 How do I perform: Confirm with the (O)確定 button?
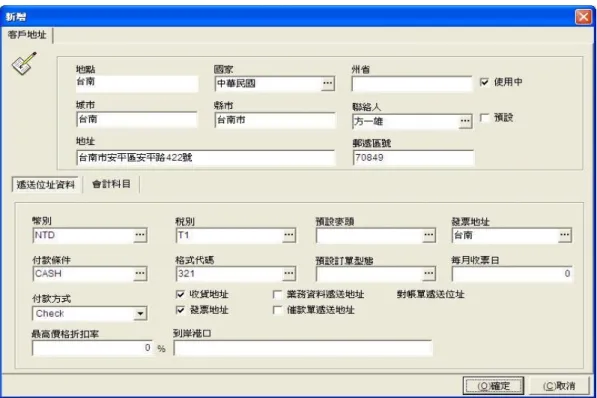pos(493,386)
